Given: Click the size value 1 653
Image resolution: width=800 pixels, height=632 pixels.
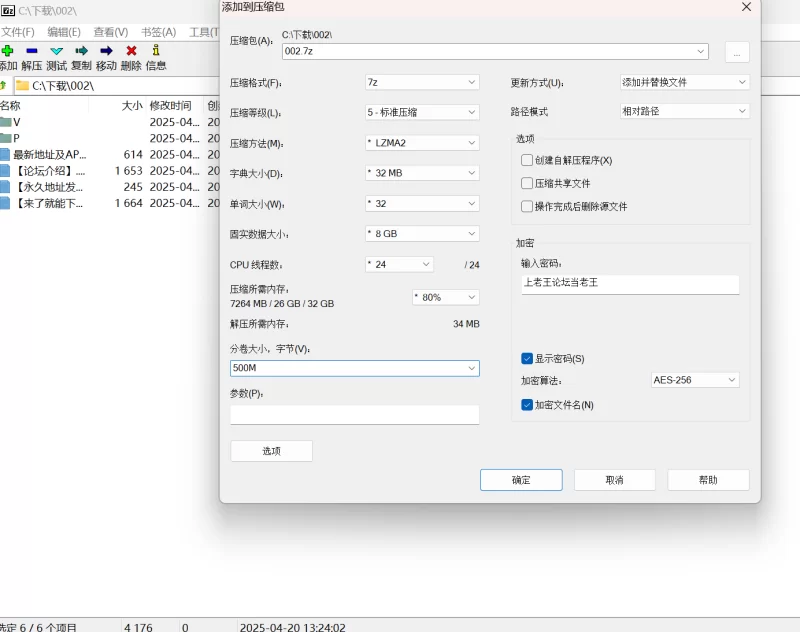Looking at the screenshot, I should point(129,171).
